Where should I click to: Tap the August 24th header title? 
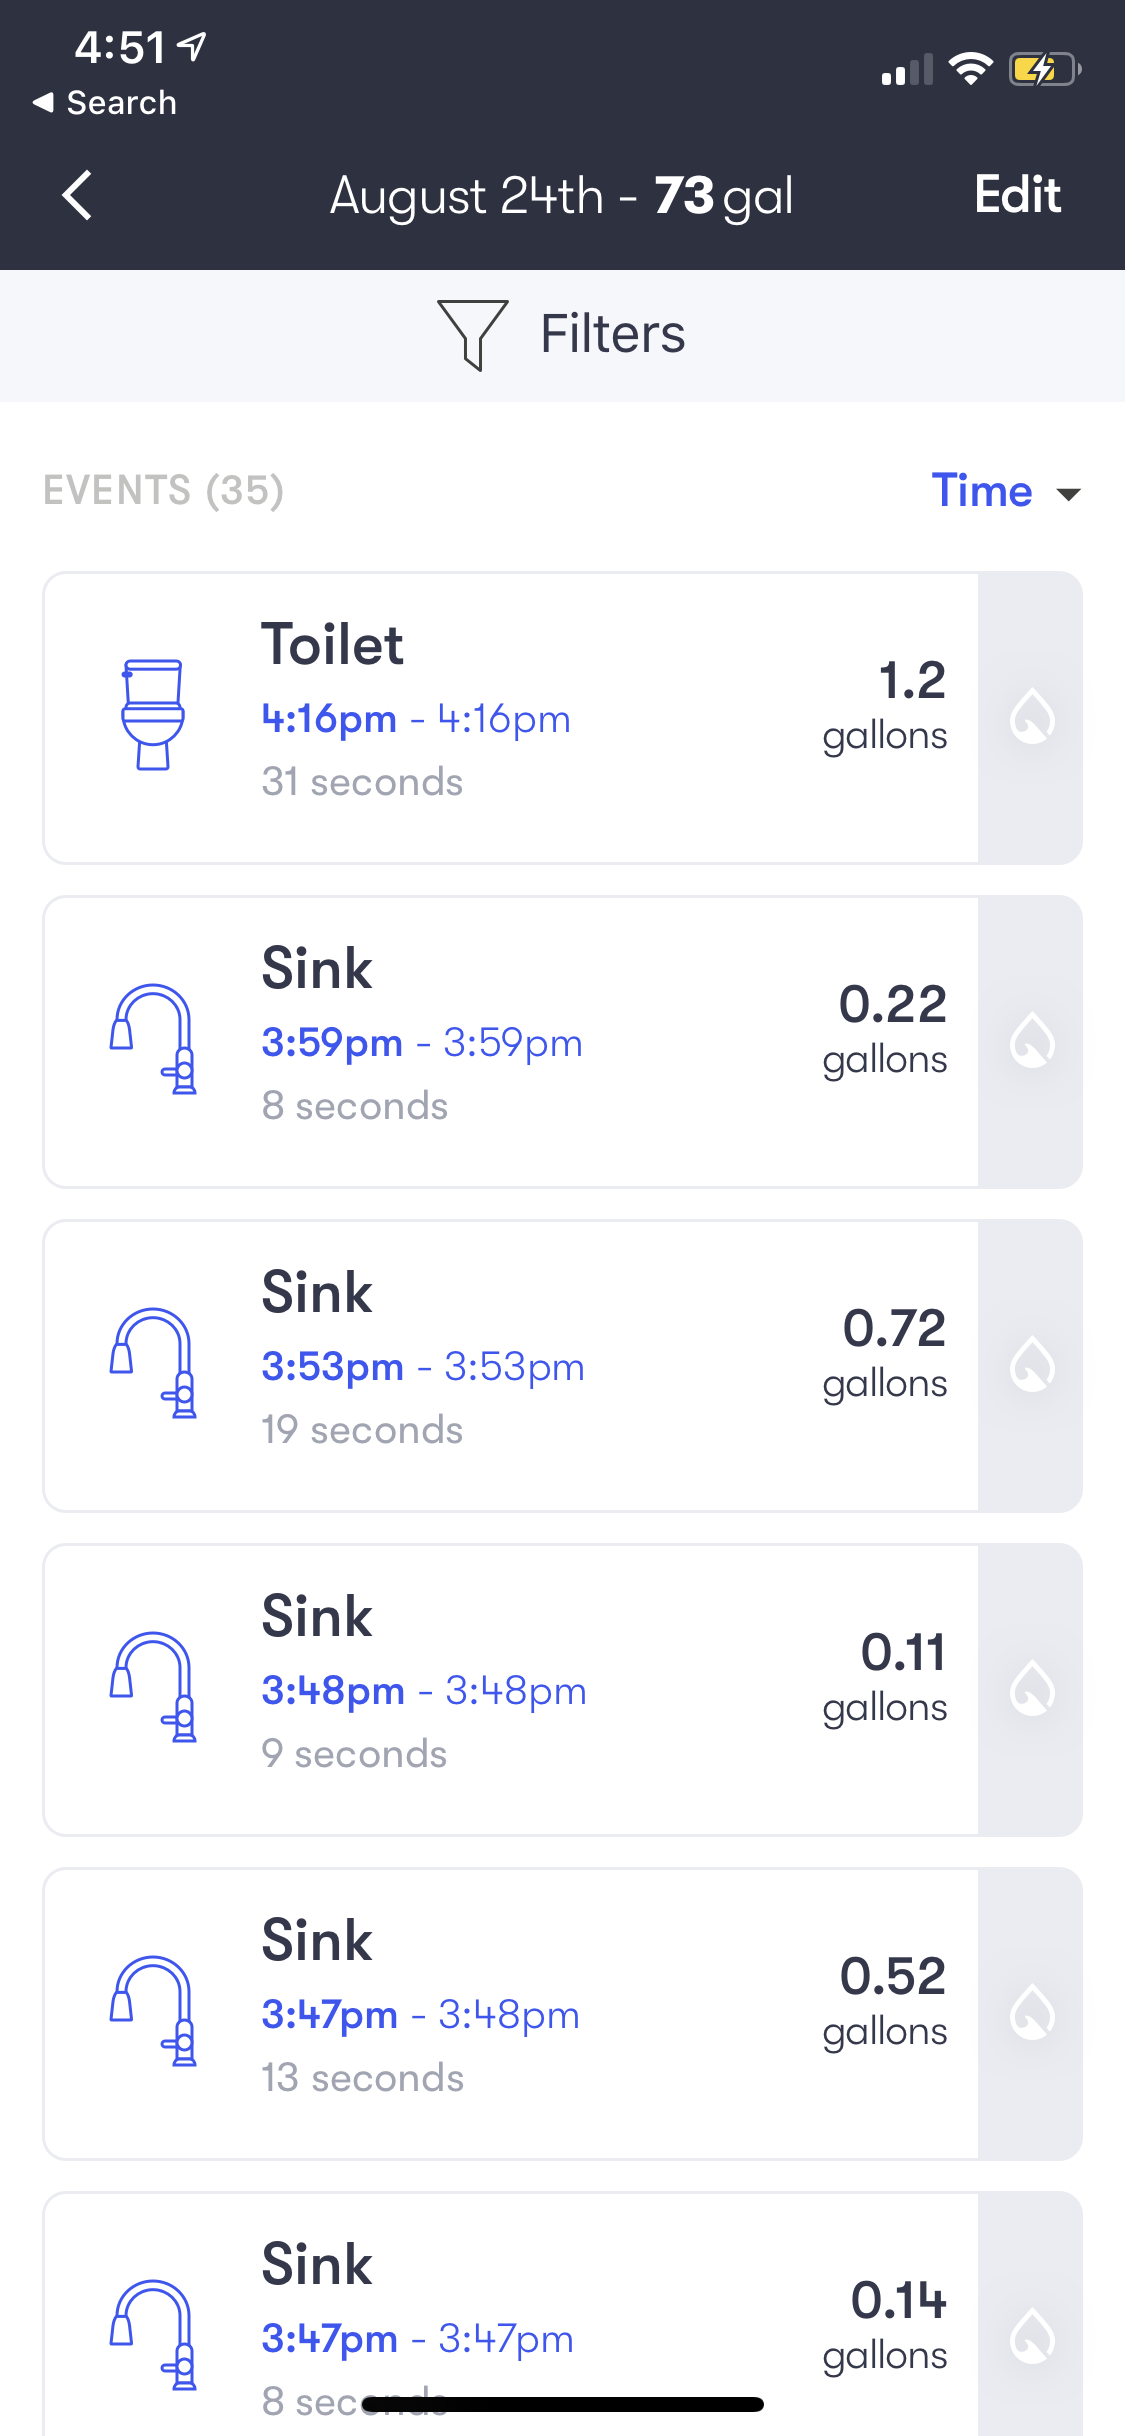[561, 196]
